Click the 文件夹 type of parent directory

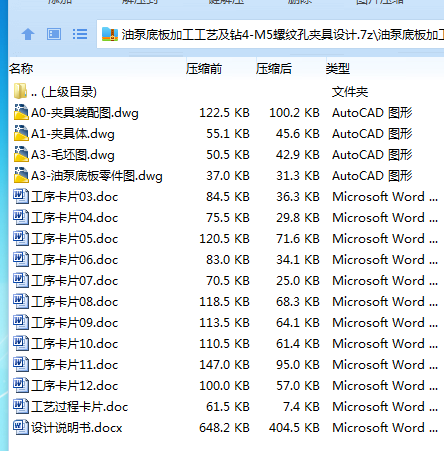(x=350, y=92)
